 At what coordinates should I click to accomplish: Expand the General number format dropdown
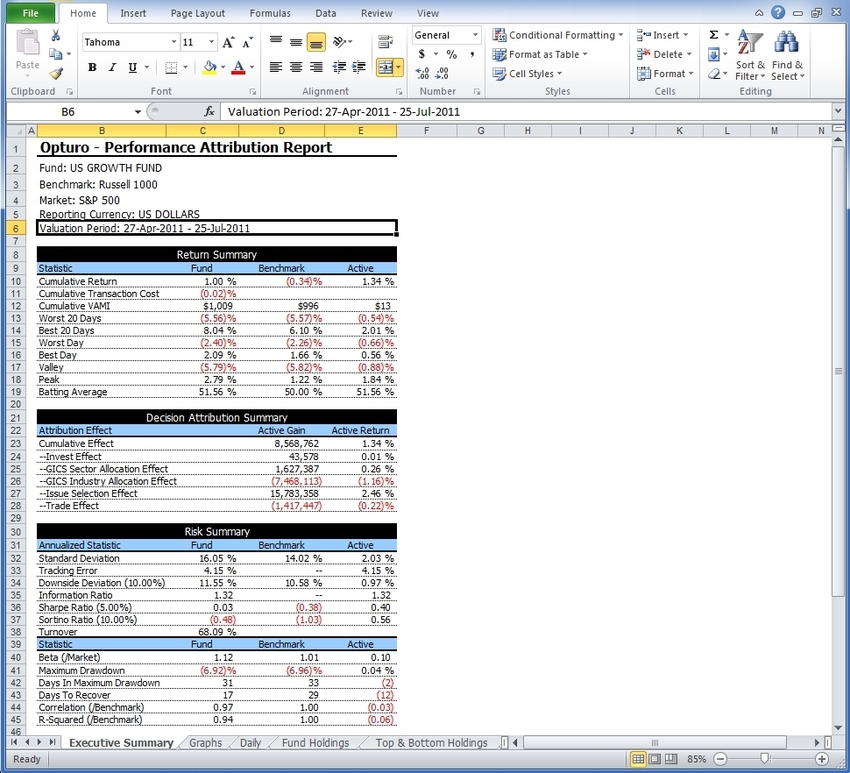tap(473, 35)
